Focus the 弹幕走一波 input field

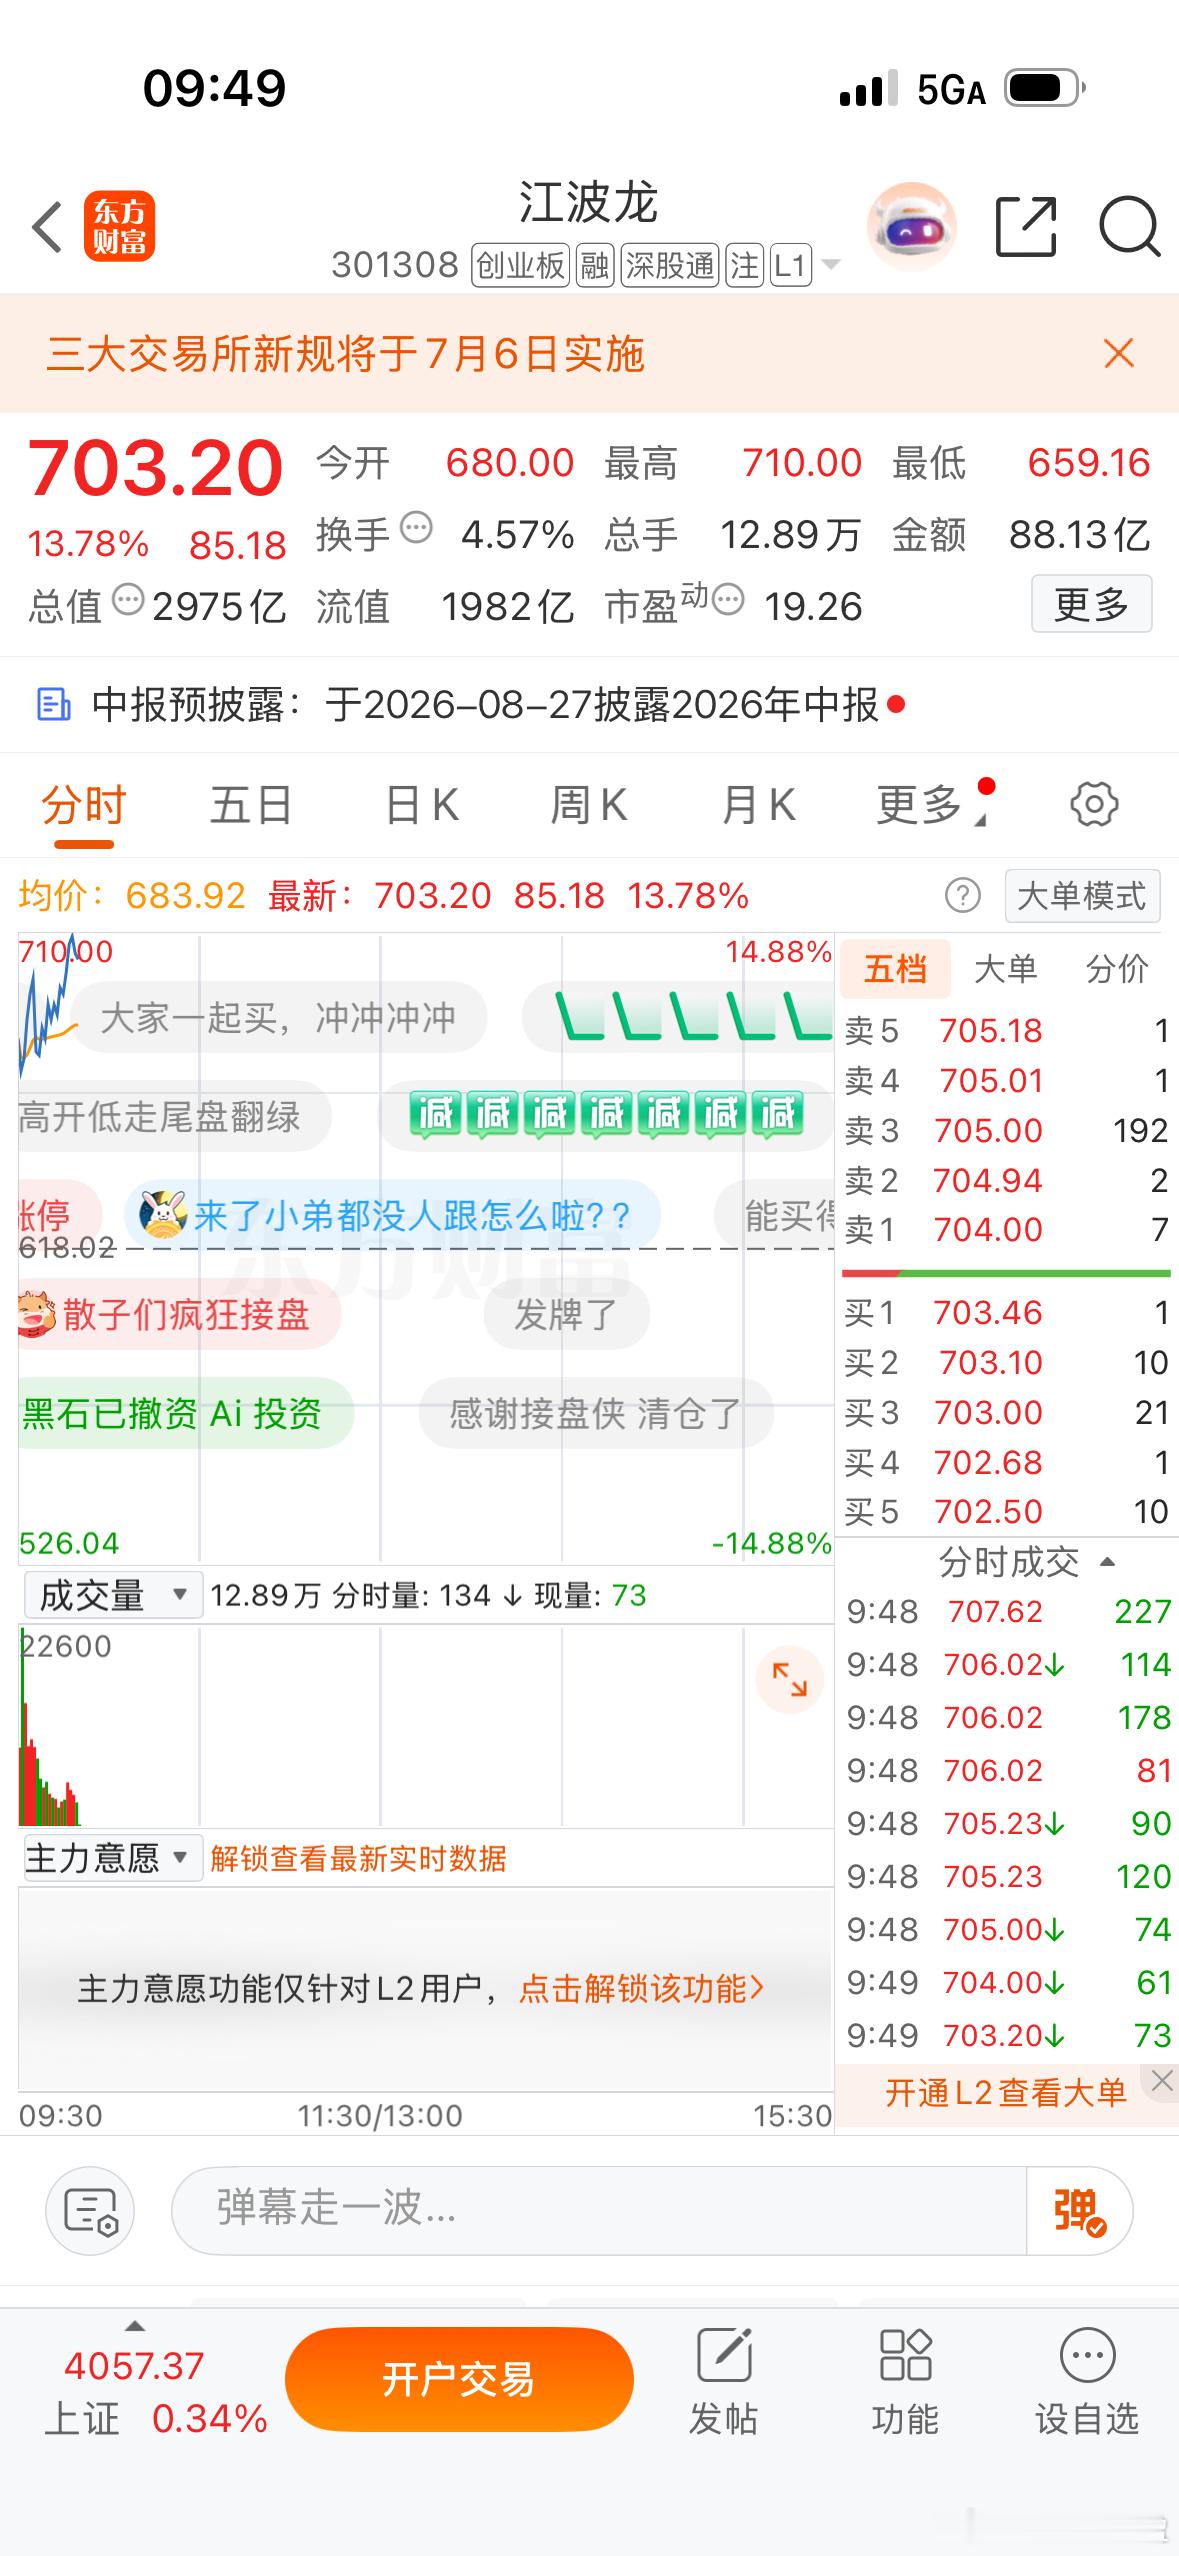pos(600,2210)
